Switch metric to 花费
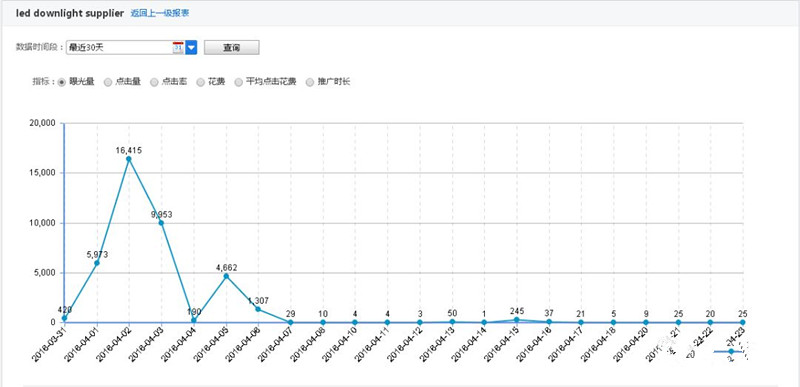The height and width of the screenshot is (387, 800). coord(201,82)
